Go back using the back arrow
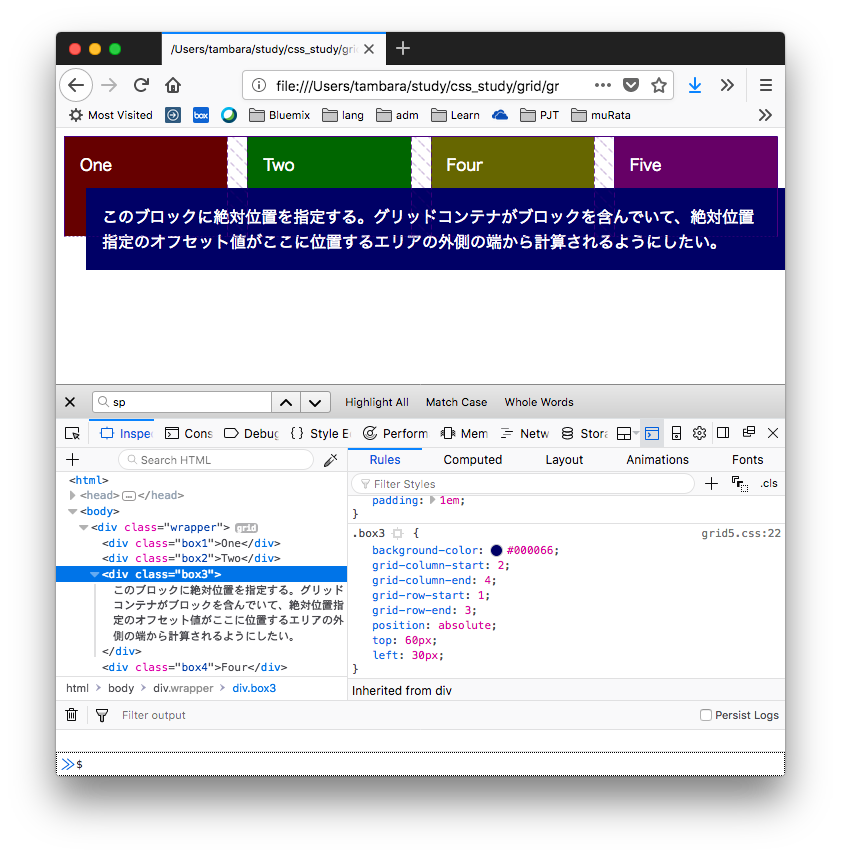The height and width of the screenshot is (856, 841). point(76,85)
